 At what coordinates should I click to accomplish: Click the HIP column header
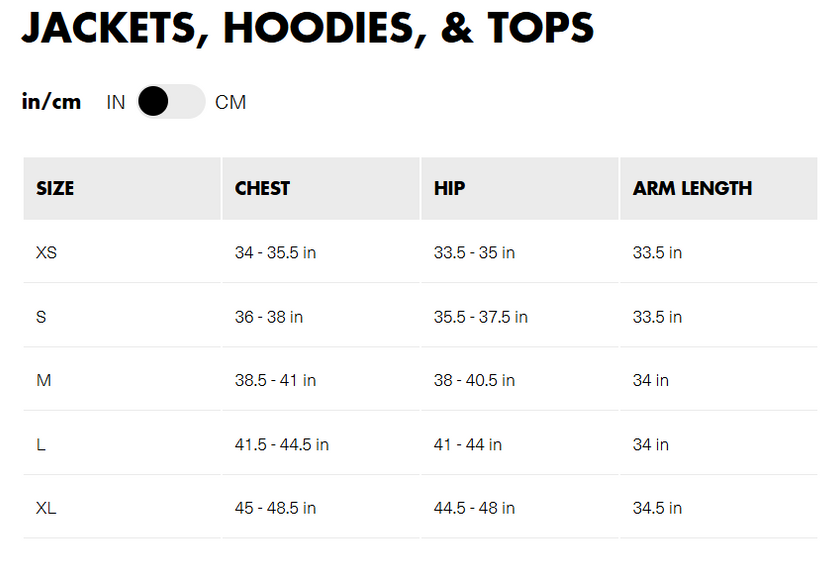click(x=449, y=188)
